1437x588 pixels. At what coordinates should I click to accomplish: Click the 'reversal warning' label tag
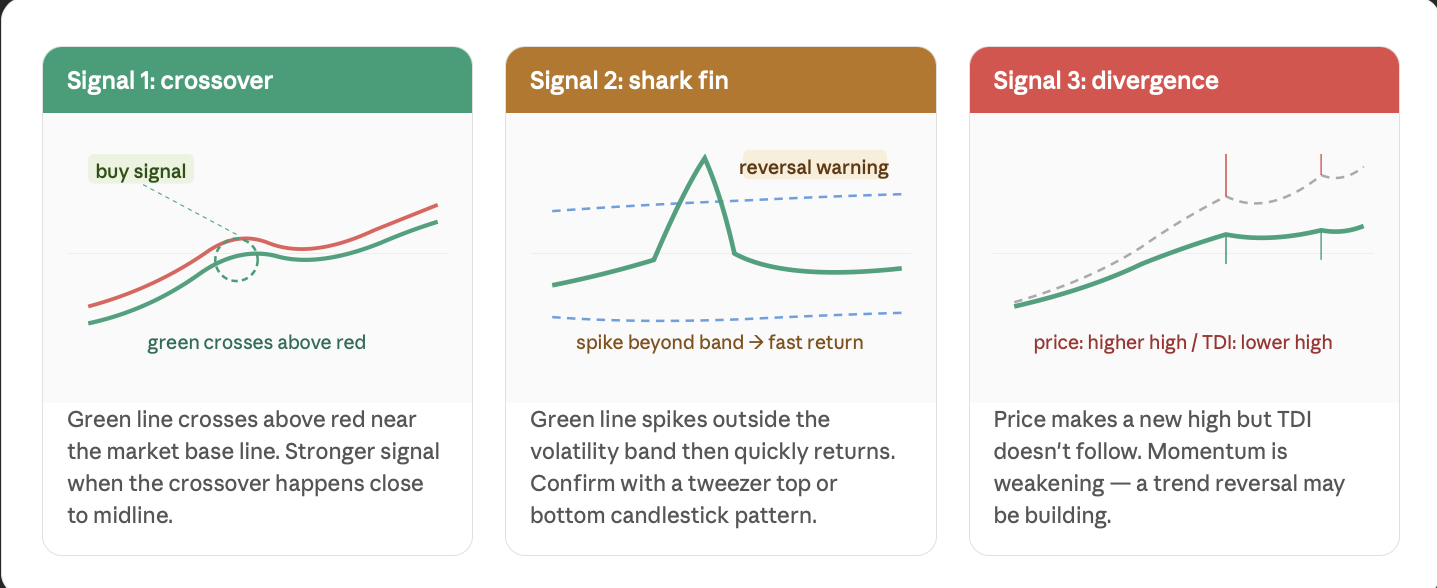tap(814, 166)
